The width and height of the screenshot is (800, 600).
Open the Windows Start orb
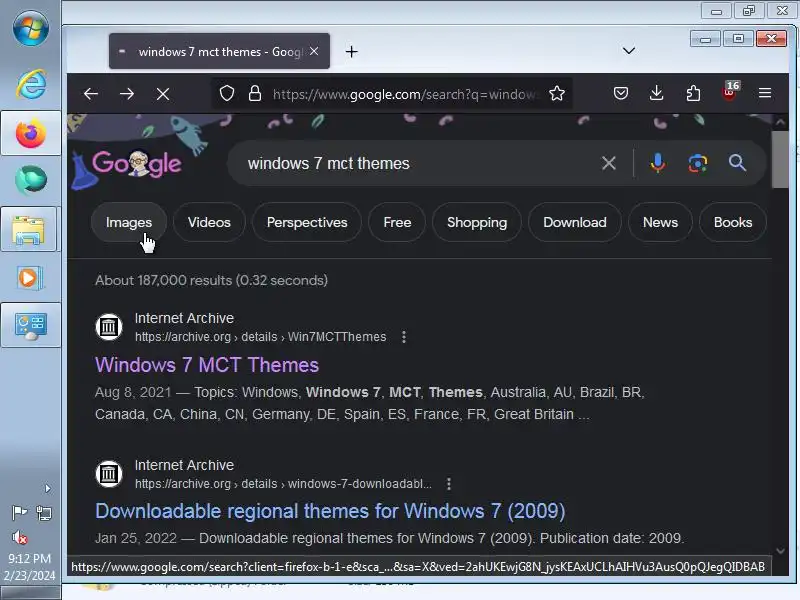(x=31, y=28)
